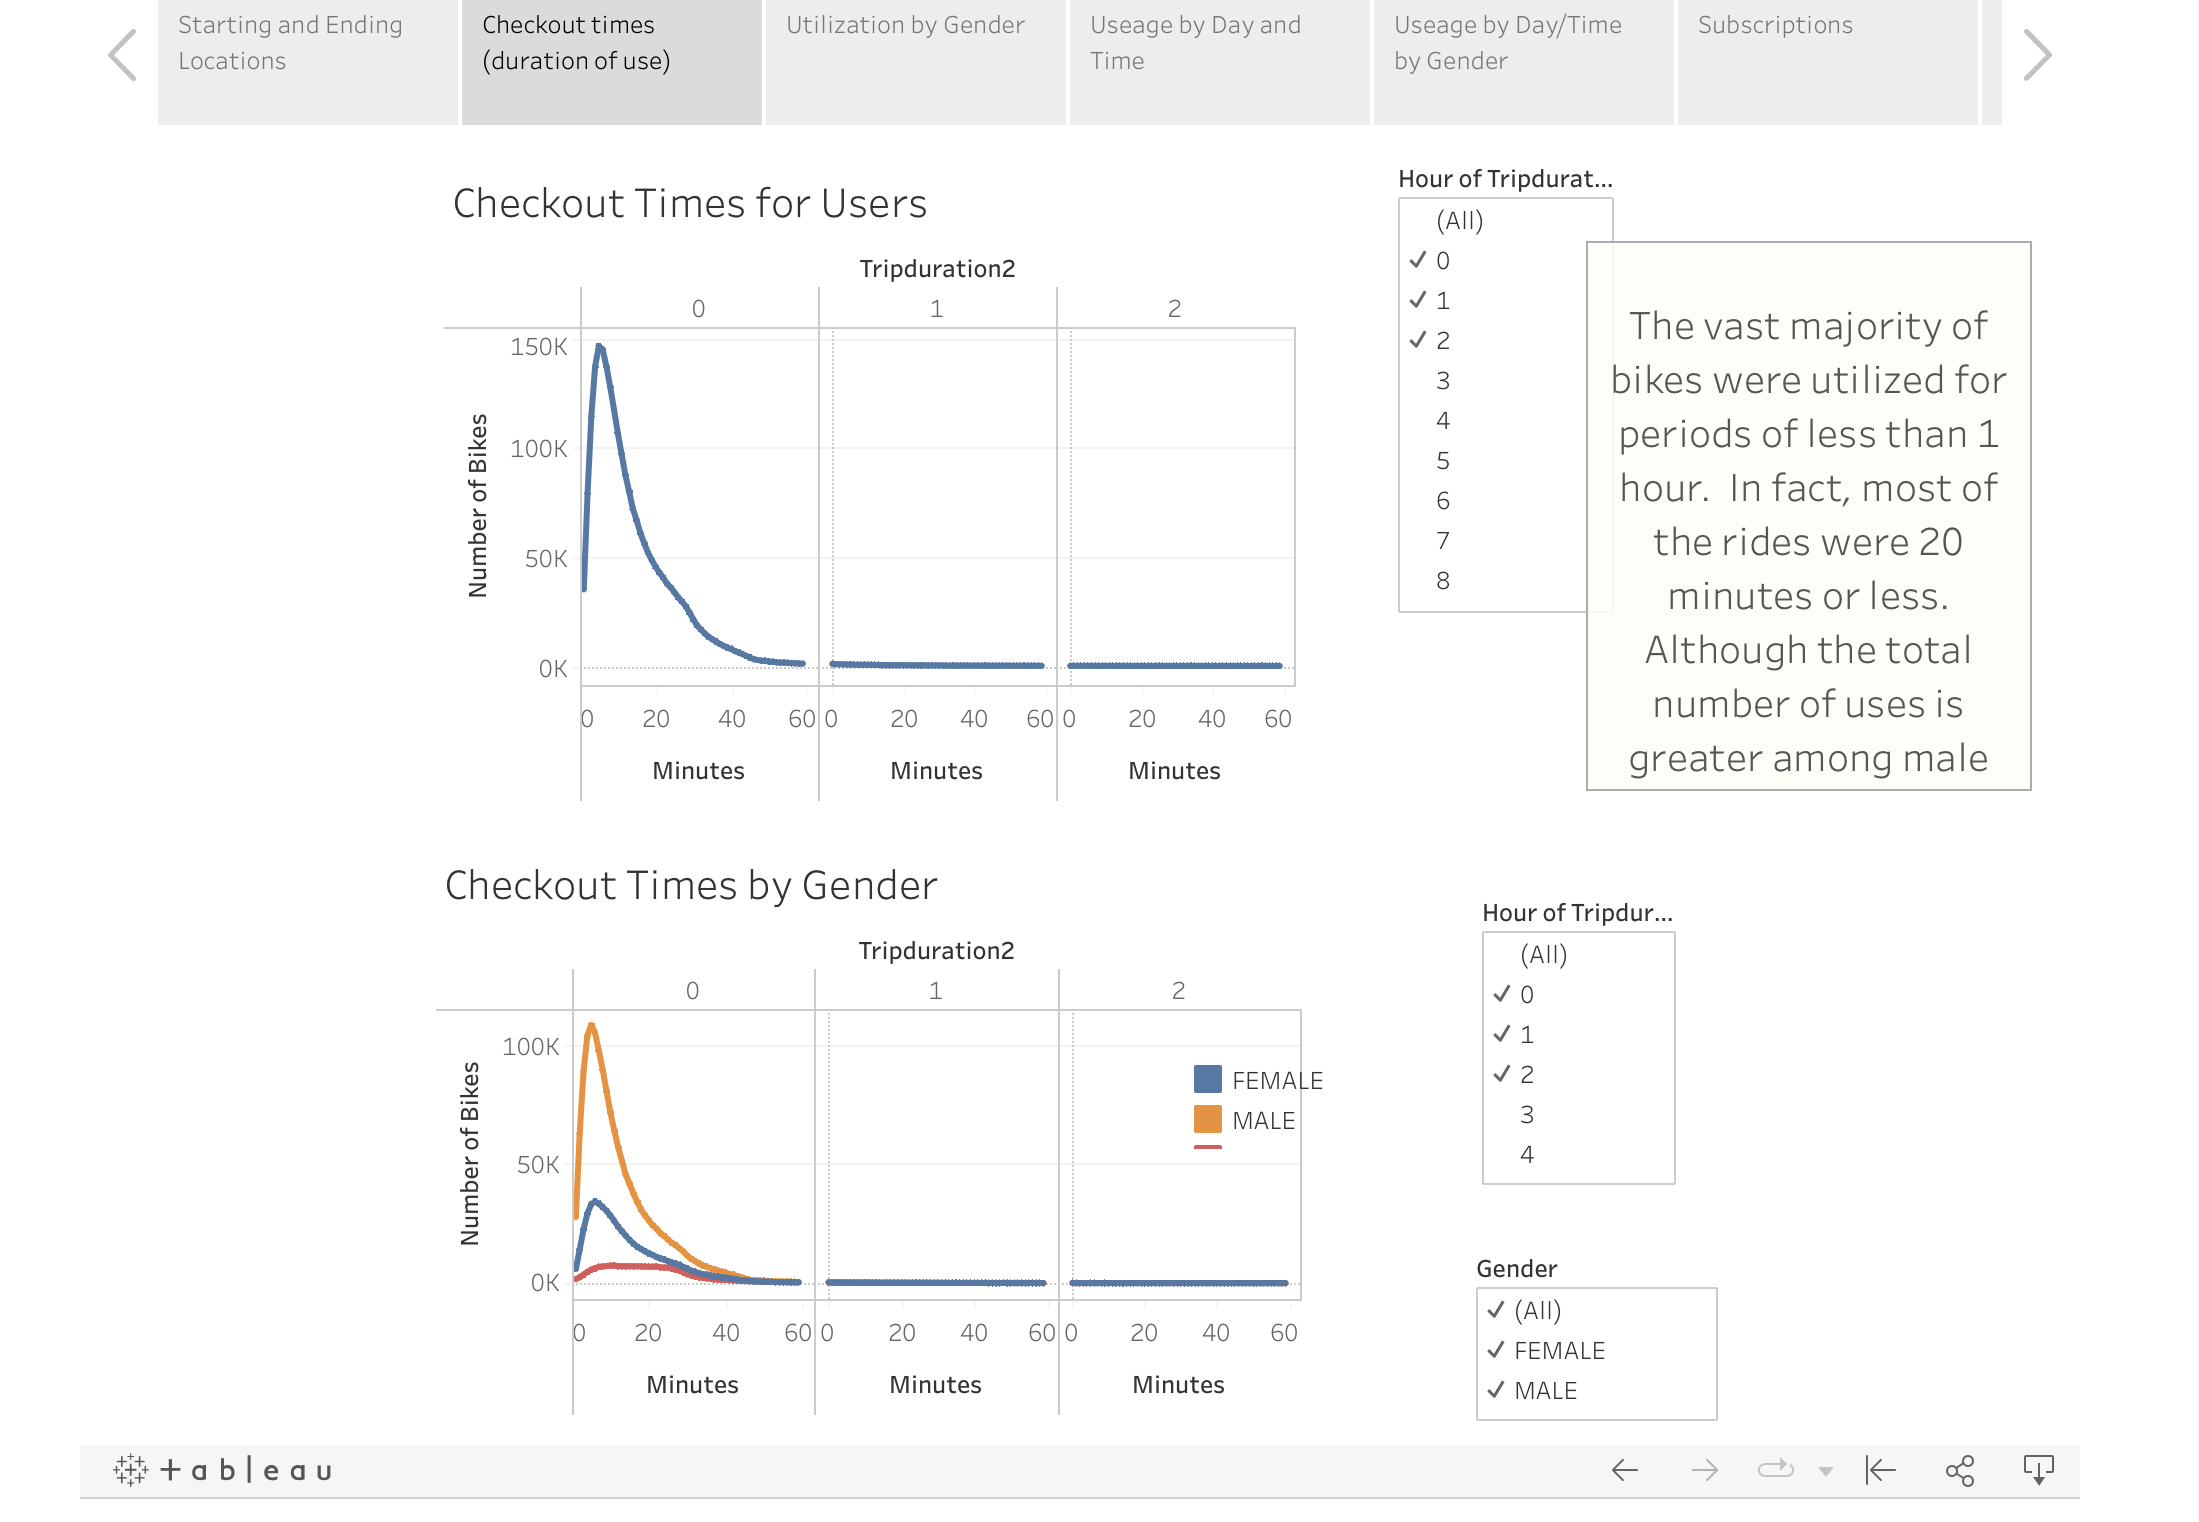Click the male usage caption text box
Image resolution: width=2199 pixels, height=1522 pixels.
(x=1808, y=516)
